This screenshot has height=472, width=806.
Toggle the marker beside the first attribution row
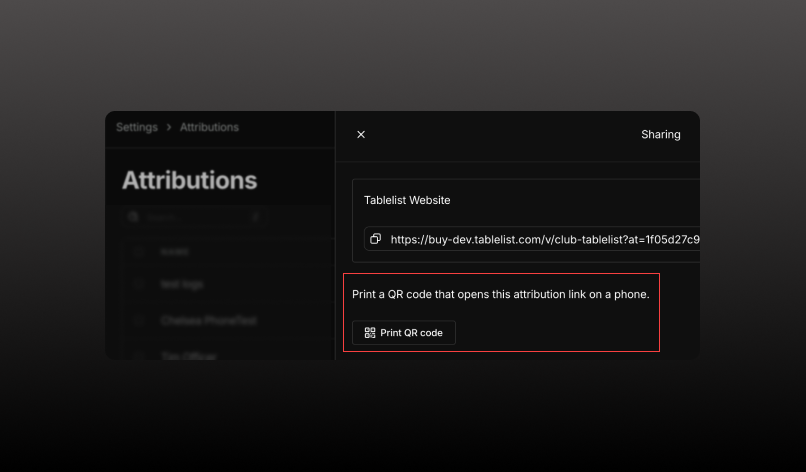point(138,251)
